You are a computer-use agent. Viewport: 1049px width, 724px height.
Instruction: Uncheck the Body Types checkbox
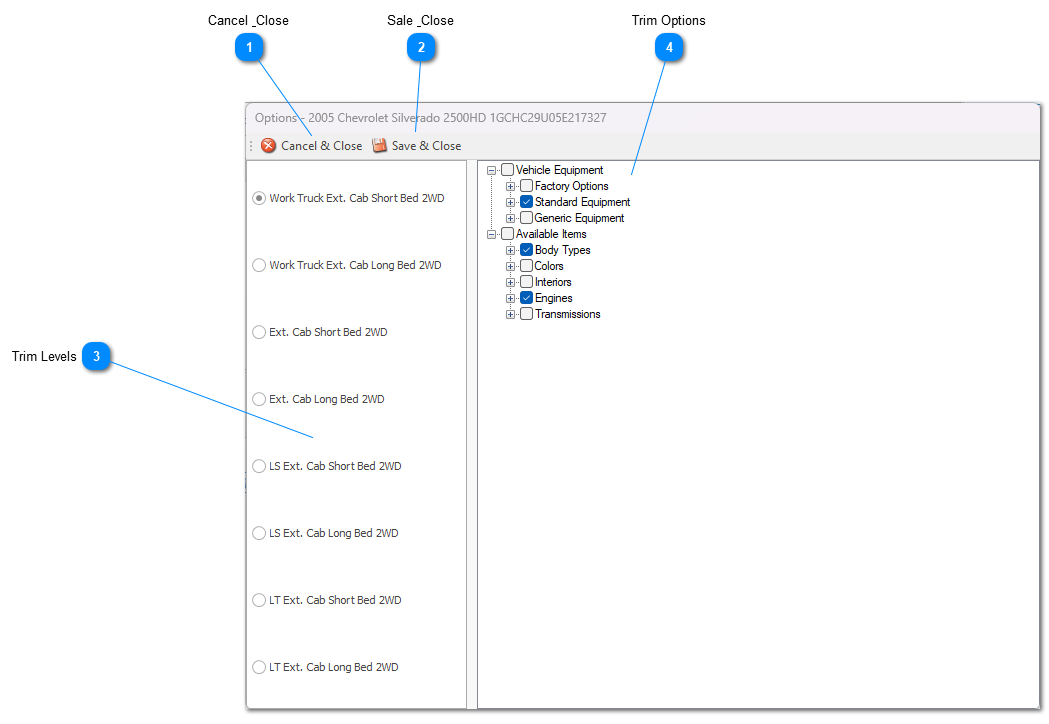pyautogui.click(x=527, y=250)
